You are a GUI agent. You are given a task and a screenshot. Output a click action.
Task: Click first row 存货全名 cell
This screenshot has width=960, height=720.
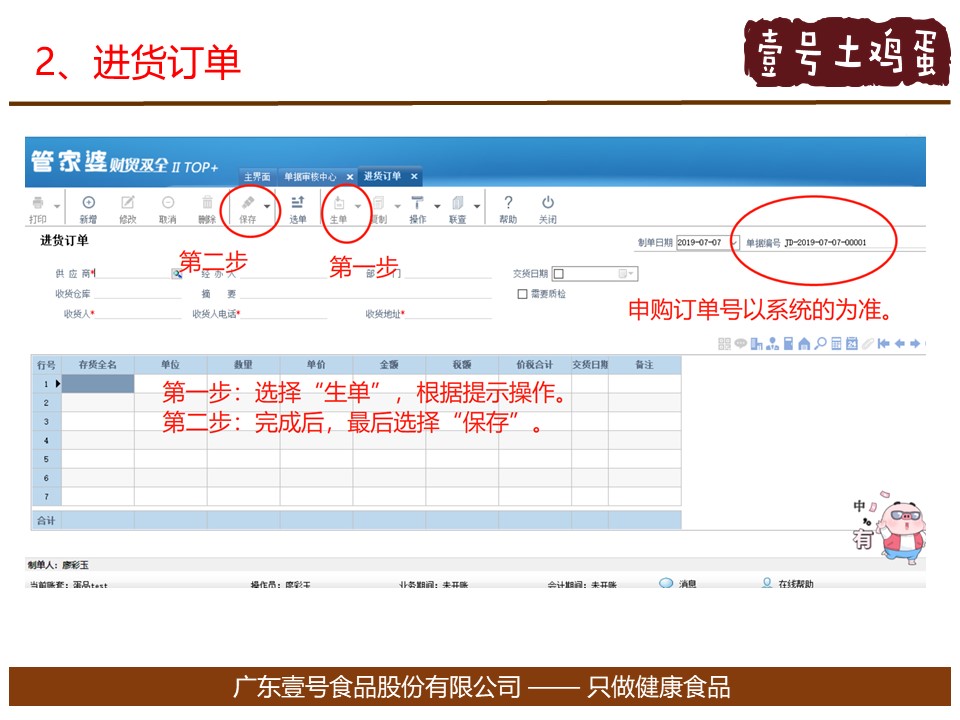pyautogui.click(x=98, y=383)
